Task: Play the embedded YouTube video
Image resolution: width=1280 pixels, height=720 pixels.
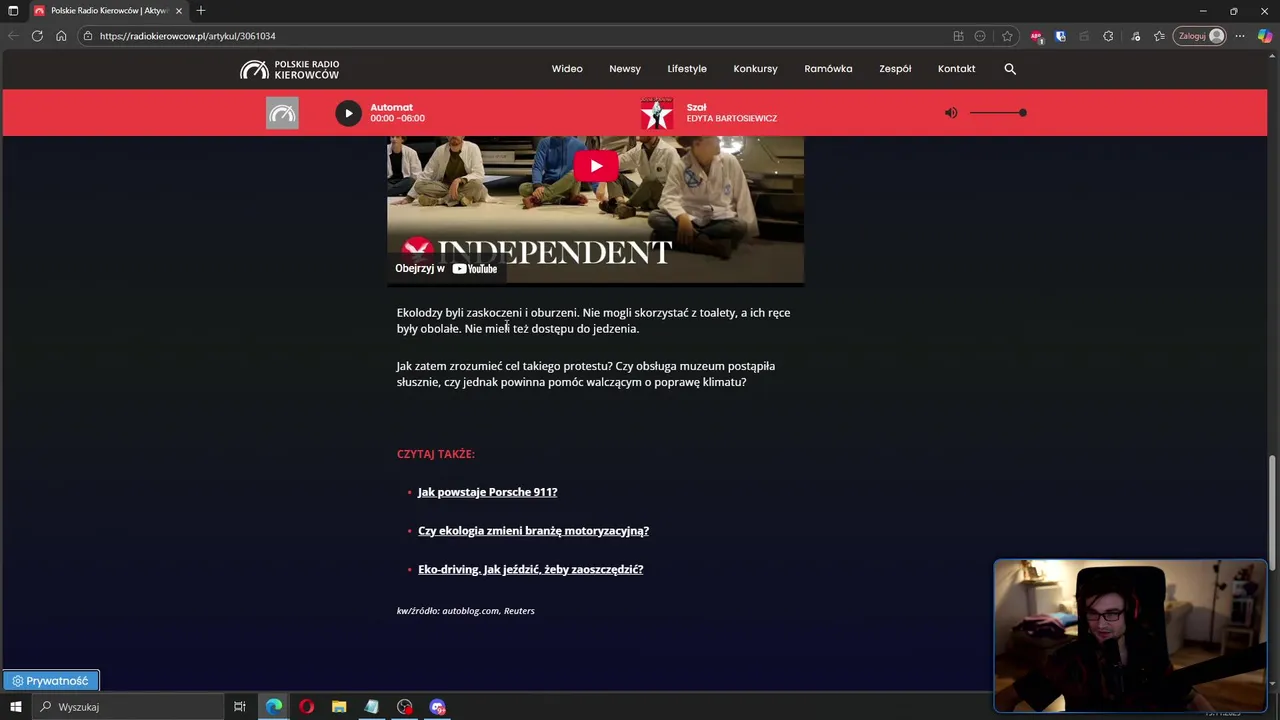Action: click(596, 166)
